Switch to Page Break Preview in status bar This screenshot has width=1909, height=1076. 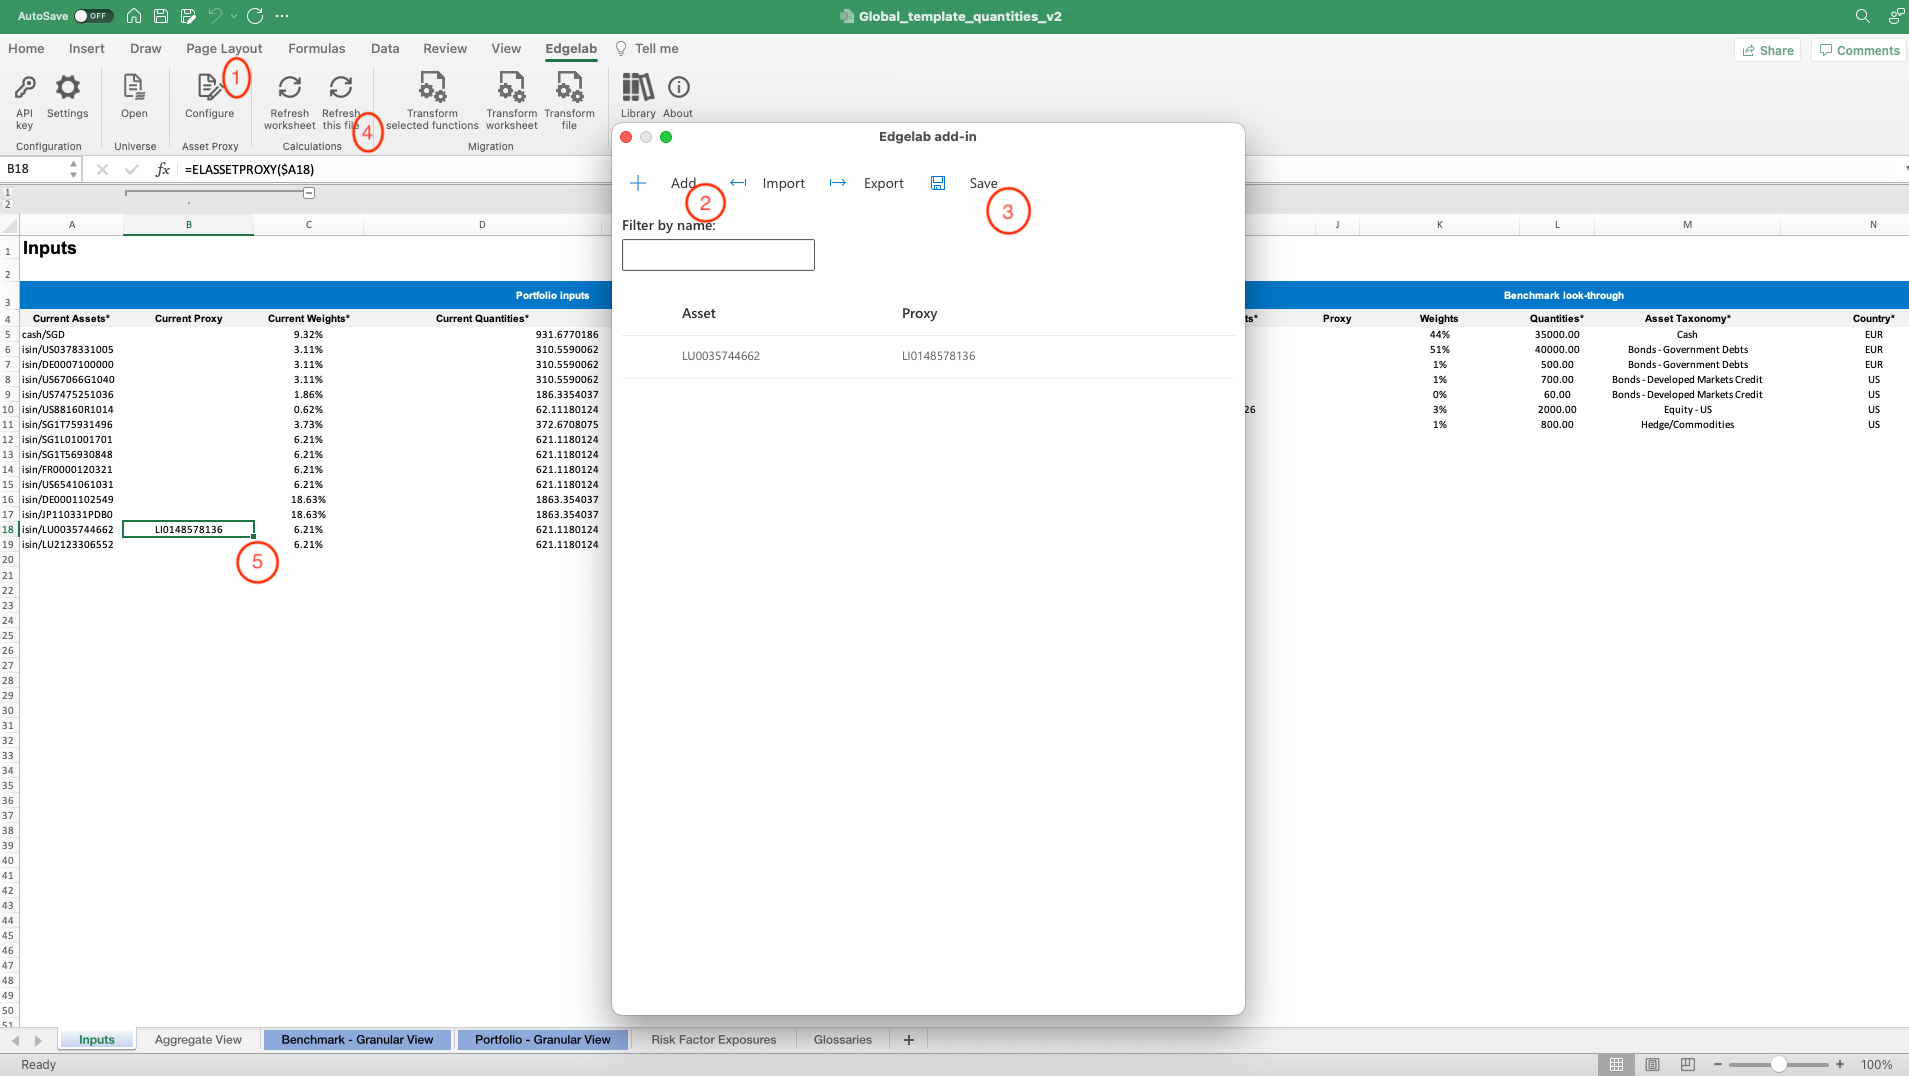tap(1688, 1064)
